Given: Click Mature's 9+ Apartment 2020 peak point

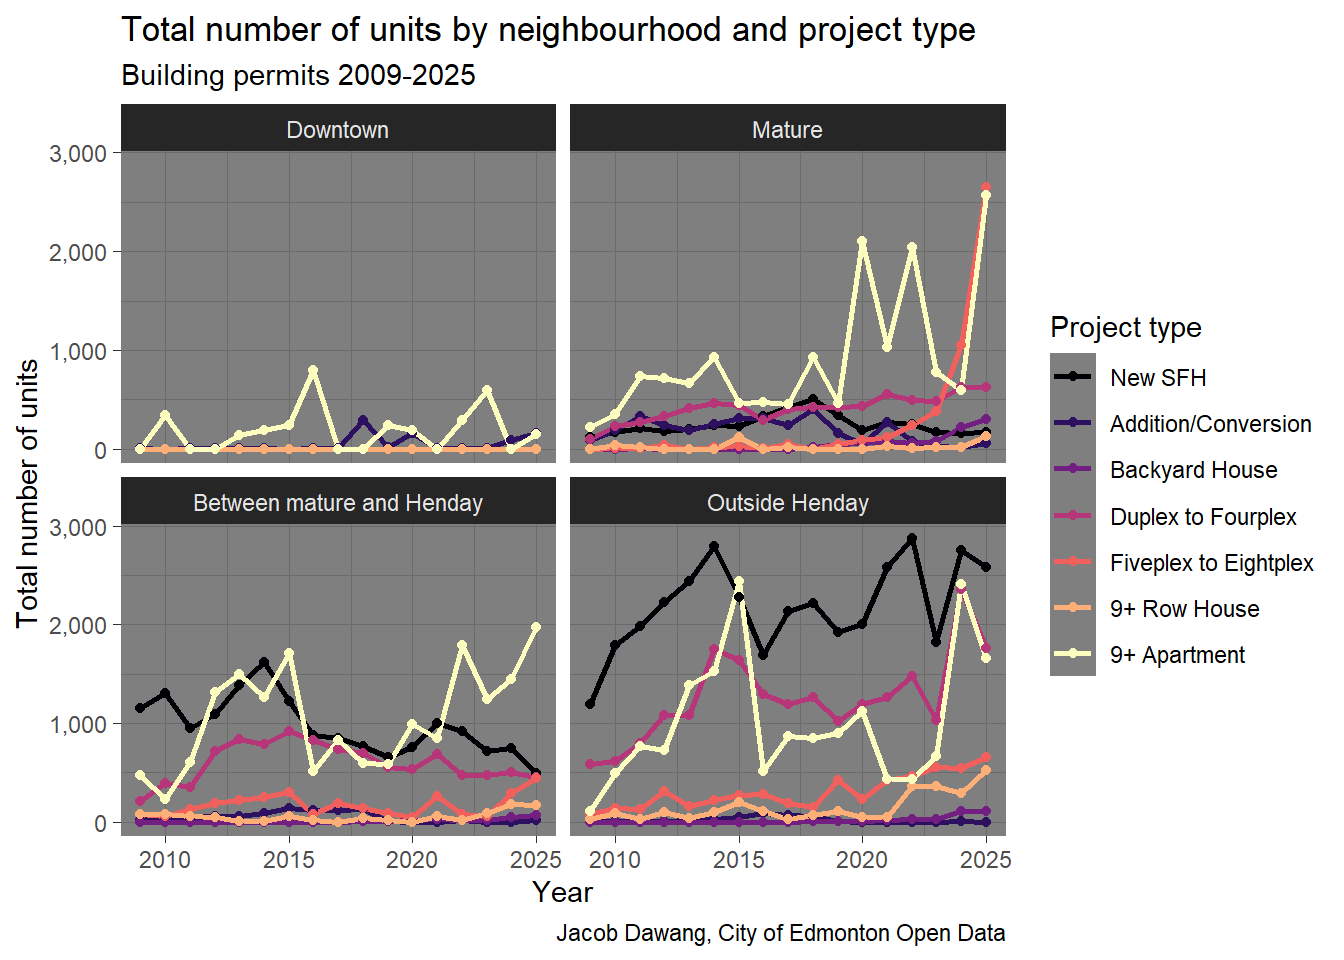Looking at the screenshot, I should [x=861, y=241].
